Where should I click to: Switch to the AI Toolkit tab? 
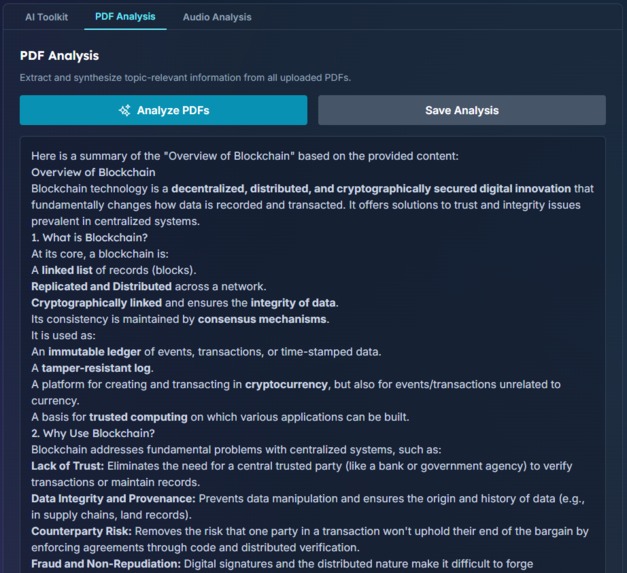click(x=46, y=17)
